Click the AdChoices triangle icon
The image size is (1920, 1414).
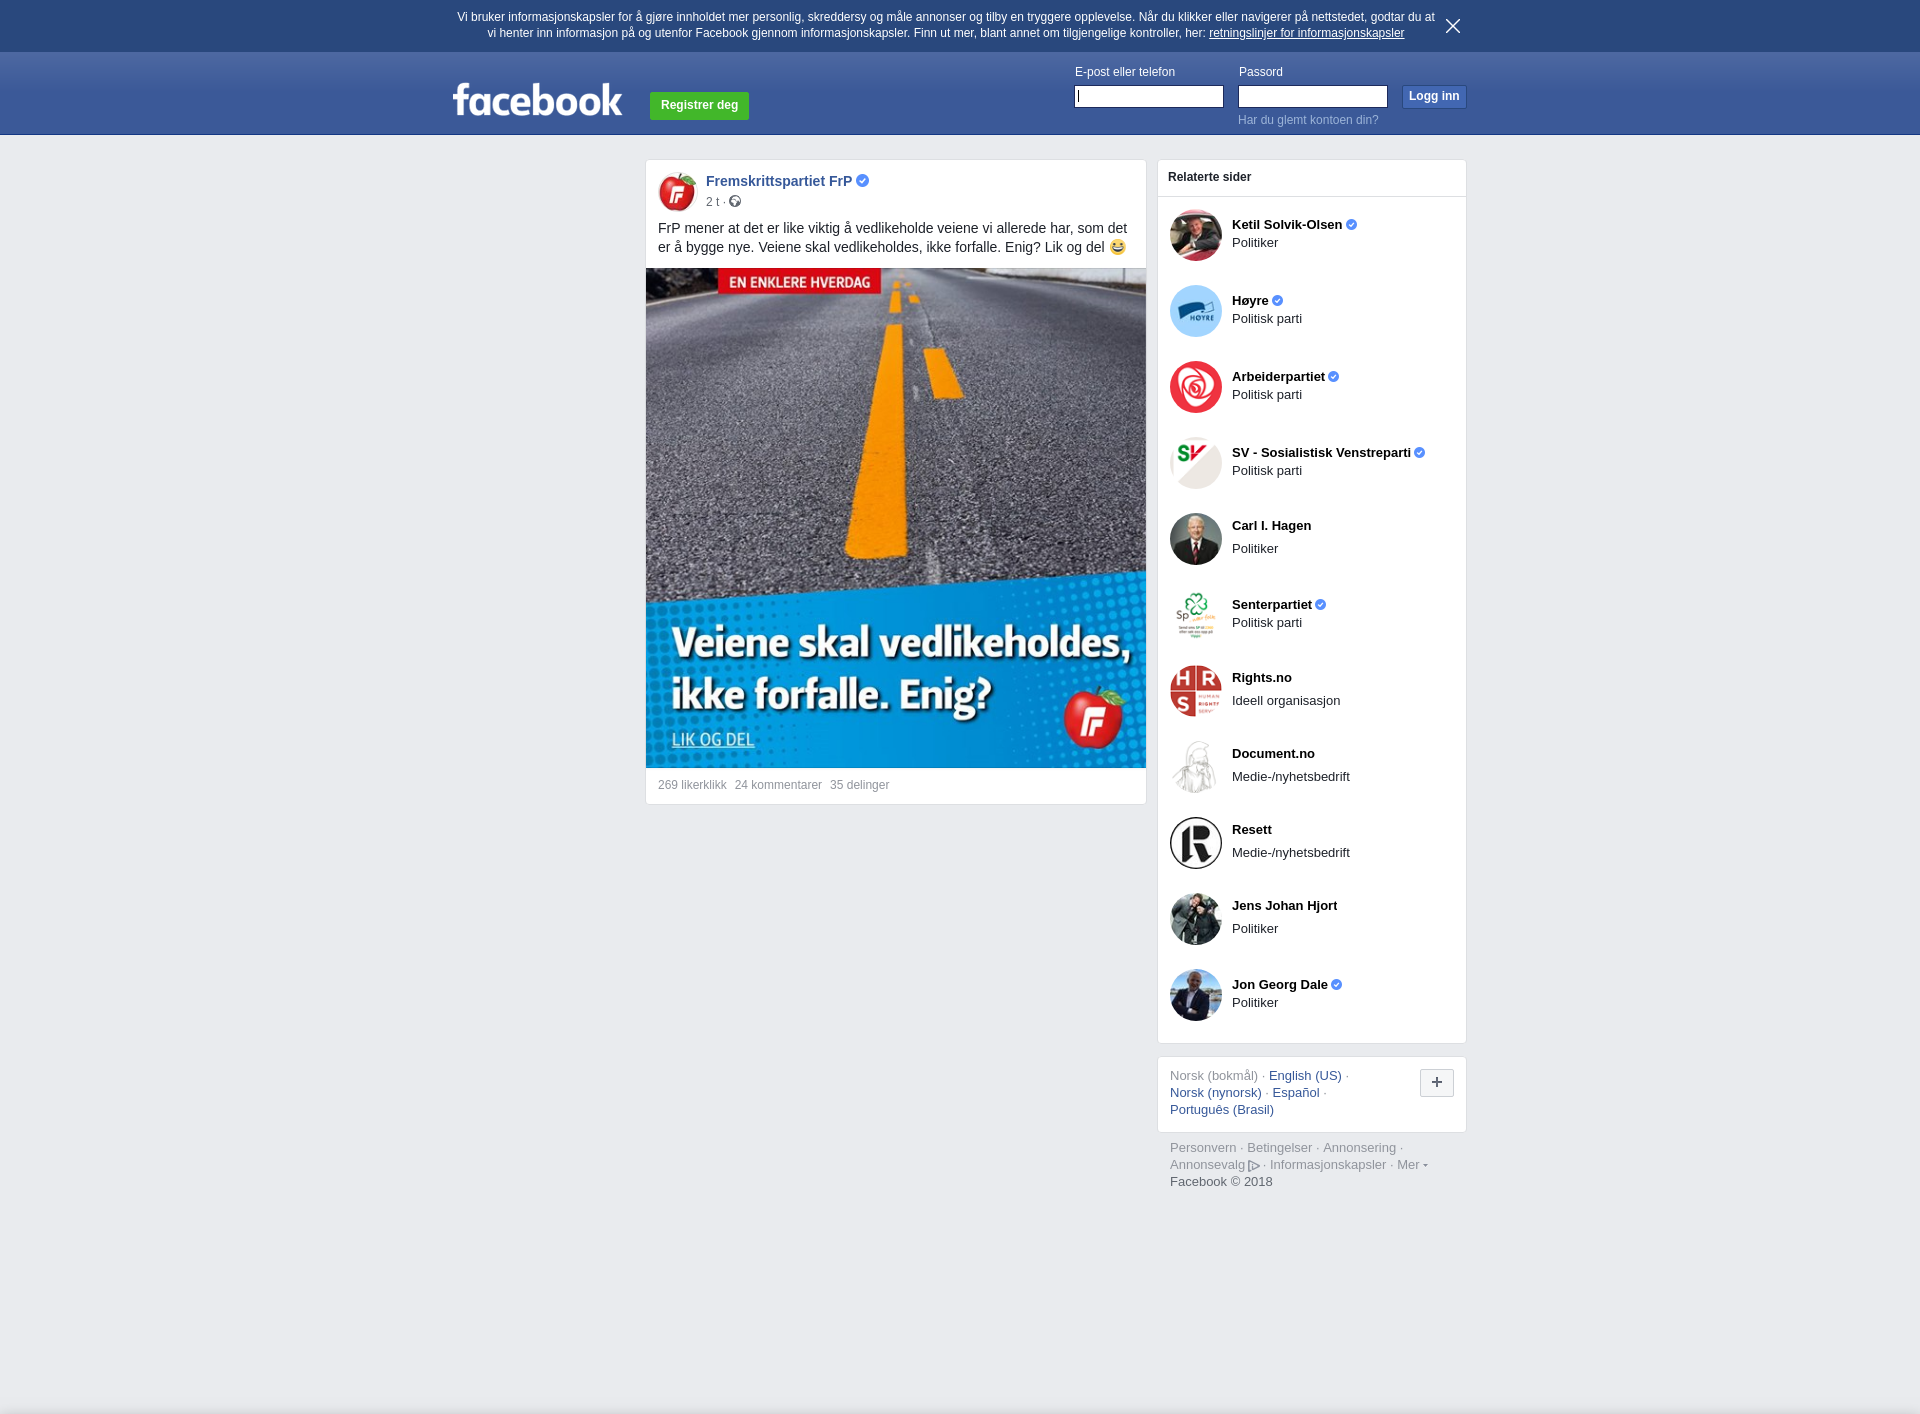[1254, 1166]
